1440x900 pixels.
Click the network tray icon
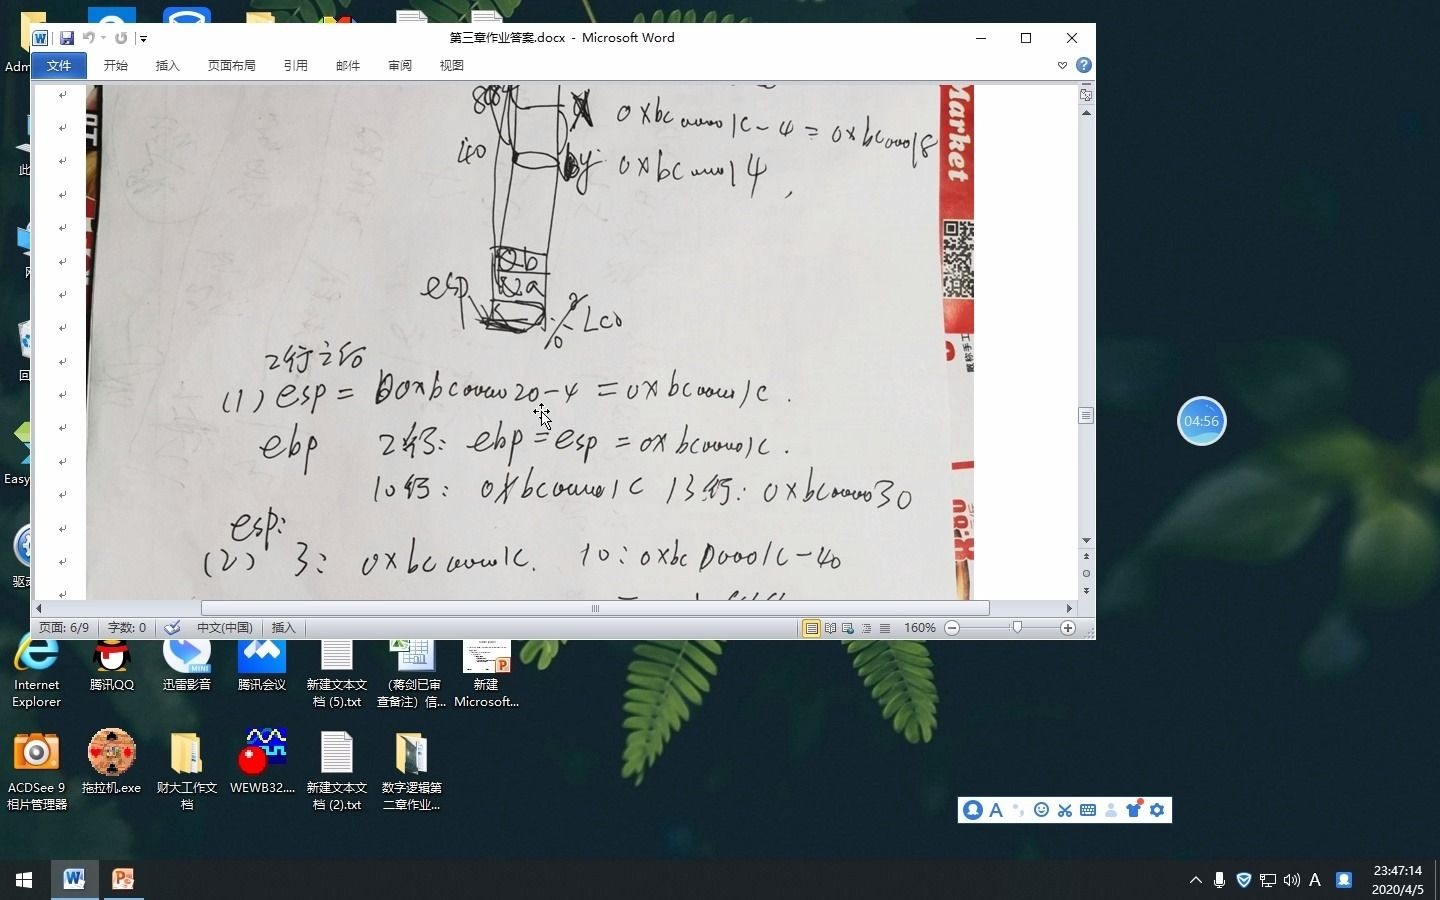1267,880
